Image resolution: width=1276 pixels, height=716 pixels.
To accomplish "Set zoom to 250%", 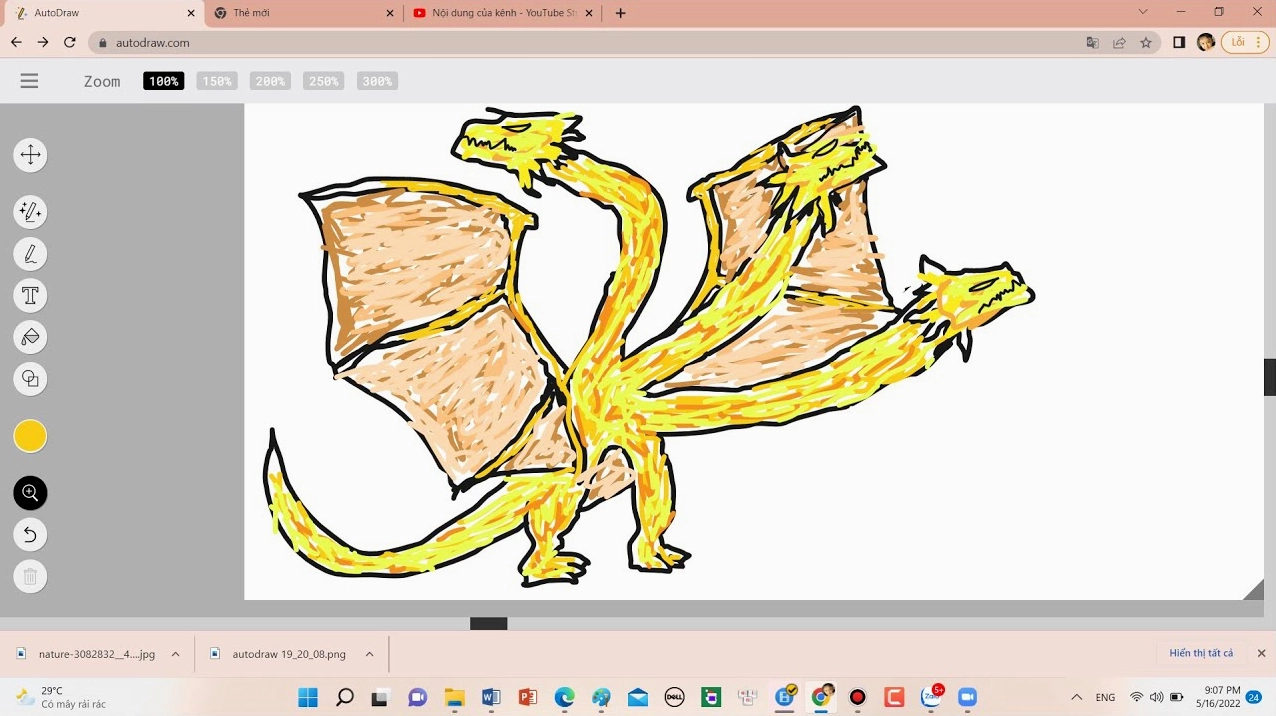I will pyautogui.click(x=324, y=81).
